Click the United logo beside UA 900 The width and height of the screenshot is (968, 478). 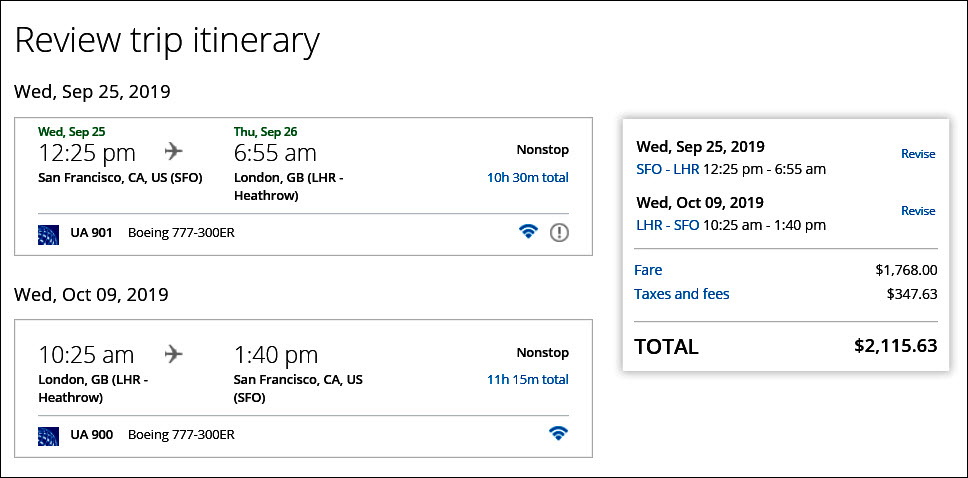[x=48, y=435]
